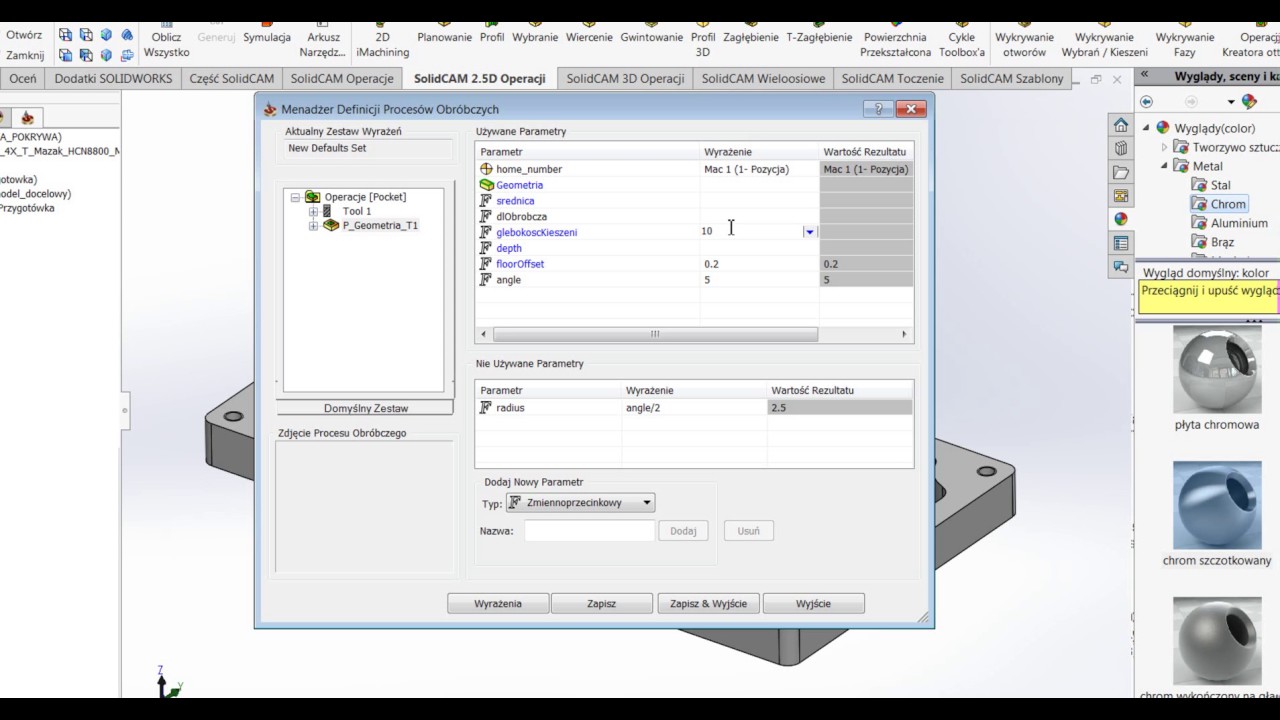Image resolution: width=1280 pixels, height=720 pixels.
Task: Select Stal folder in appearances tree
Action: (1211, 185)
